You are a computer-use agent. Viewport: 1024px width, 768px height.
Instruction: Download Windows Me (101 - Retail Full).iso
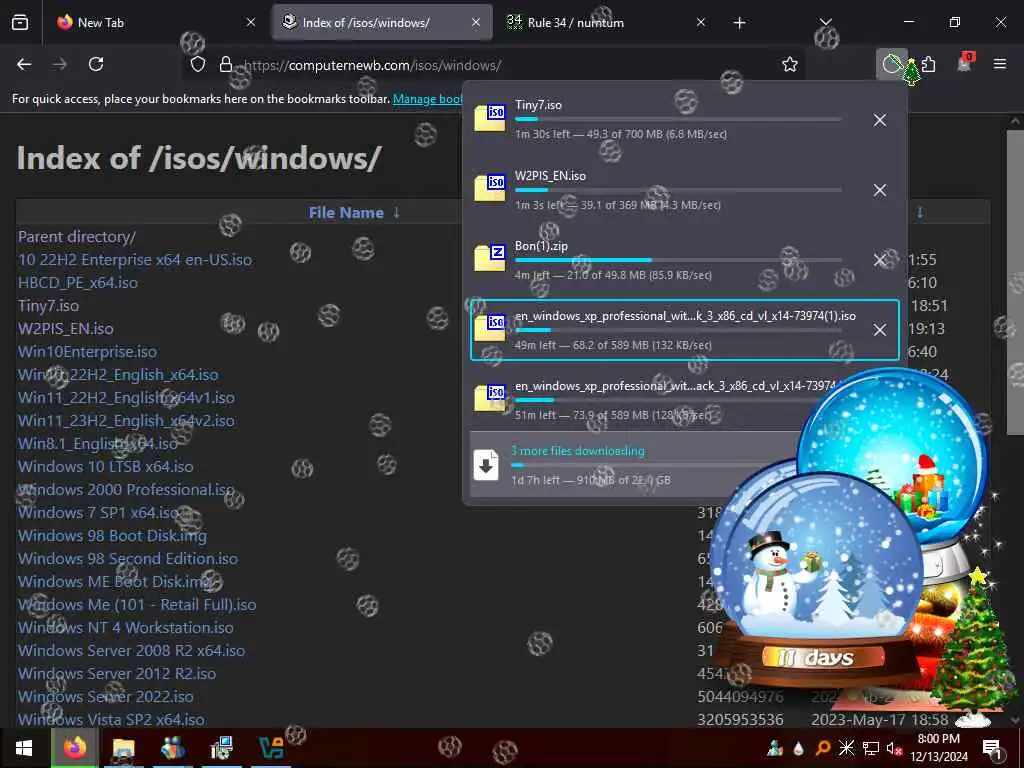[x=136, y=605]
